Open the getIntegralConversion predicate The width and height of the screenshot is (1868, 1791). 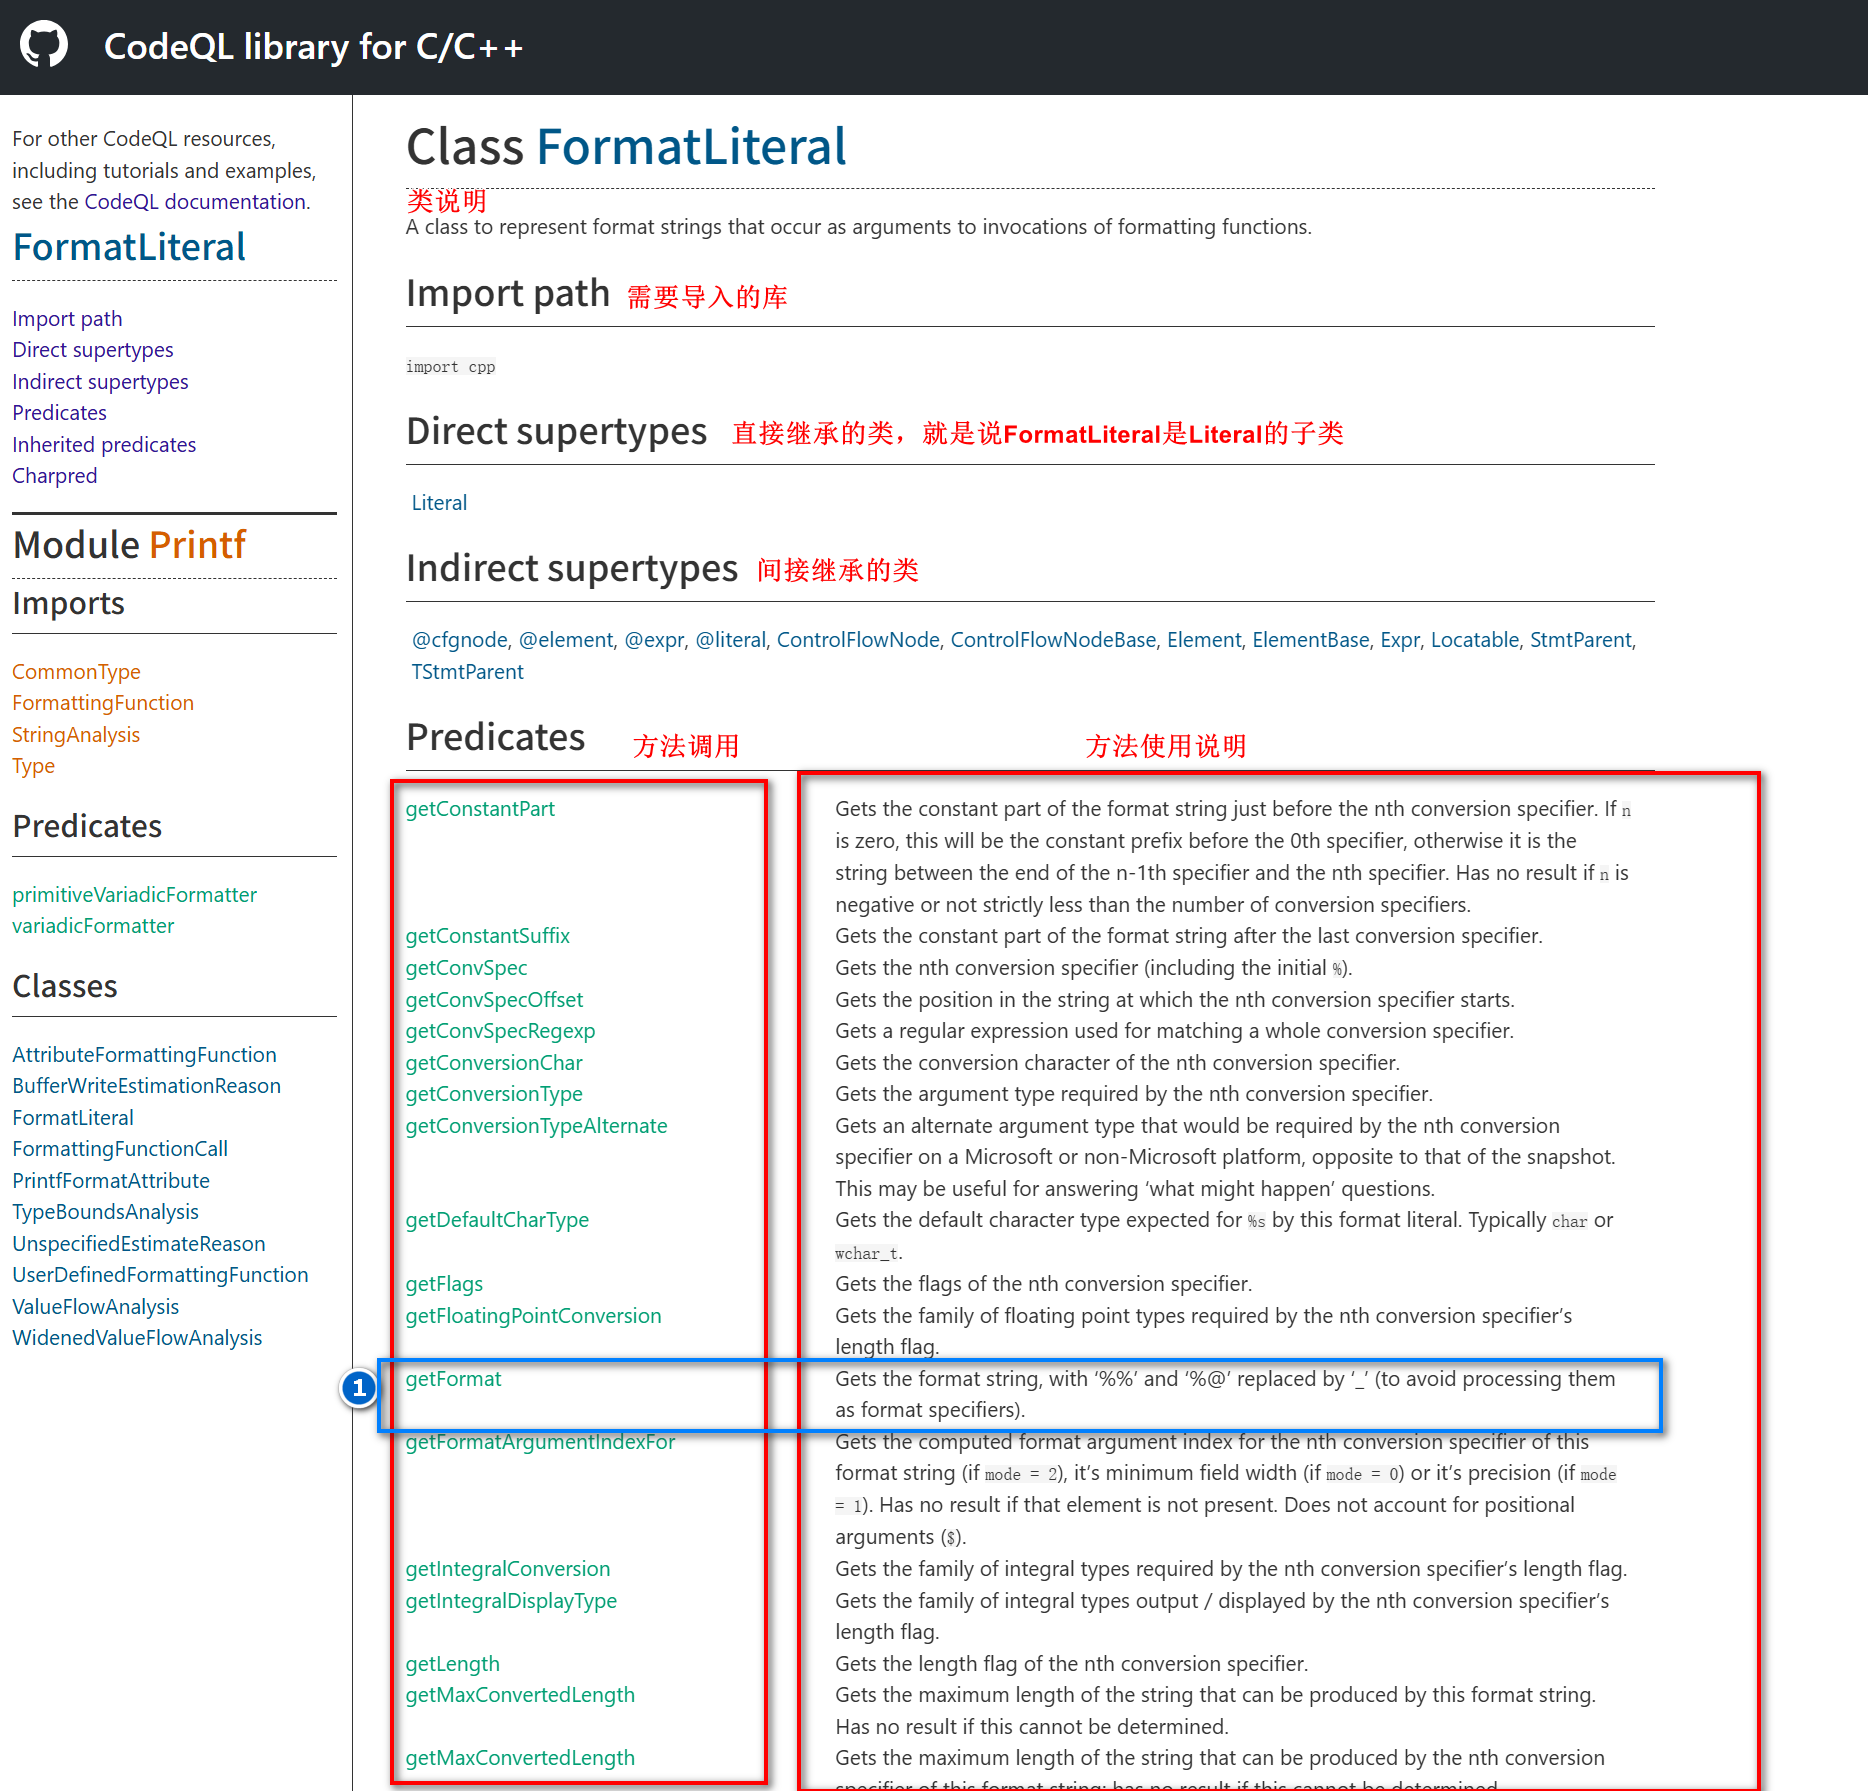point(508,1569)
